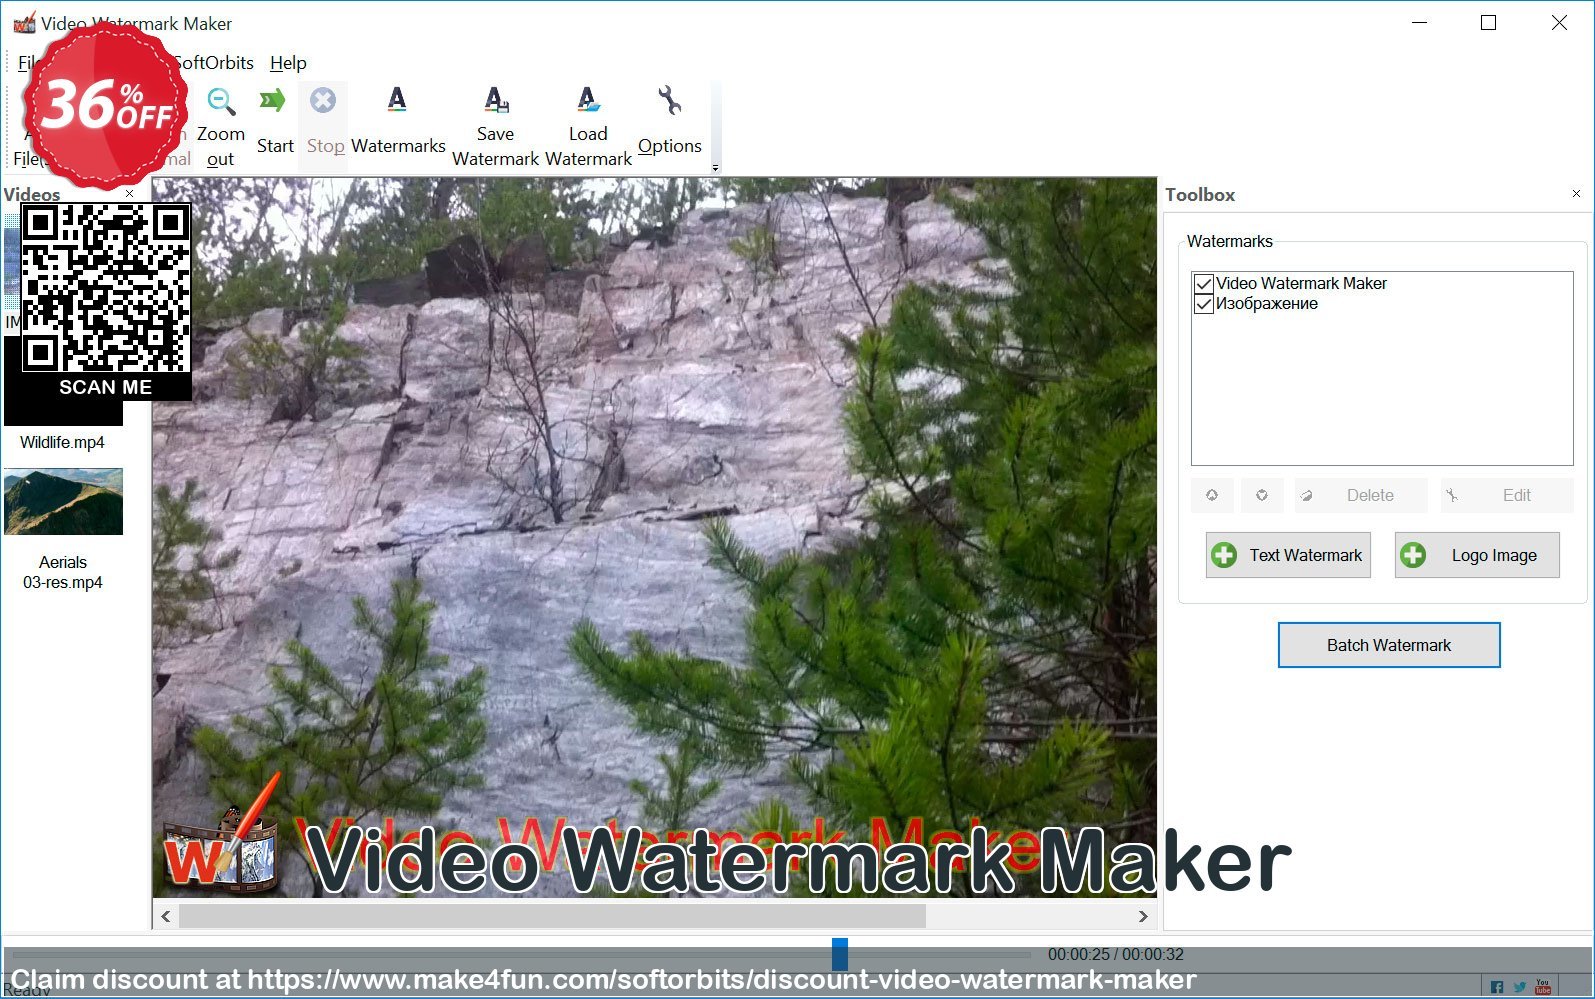Uncheck the Изображение watermark

tap(1204, 304)
